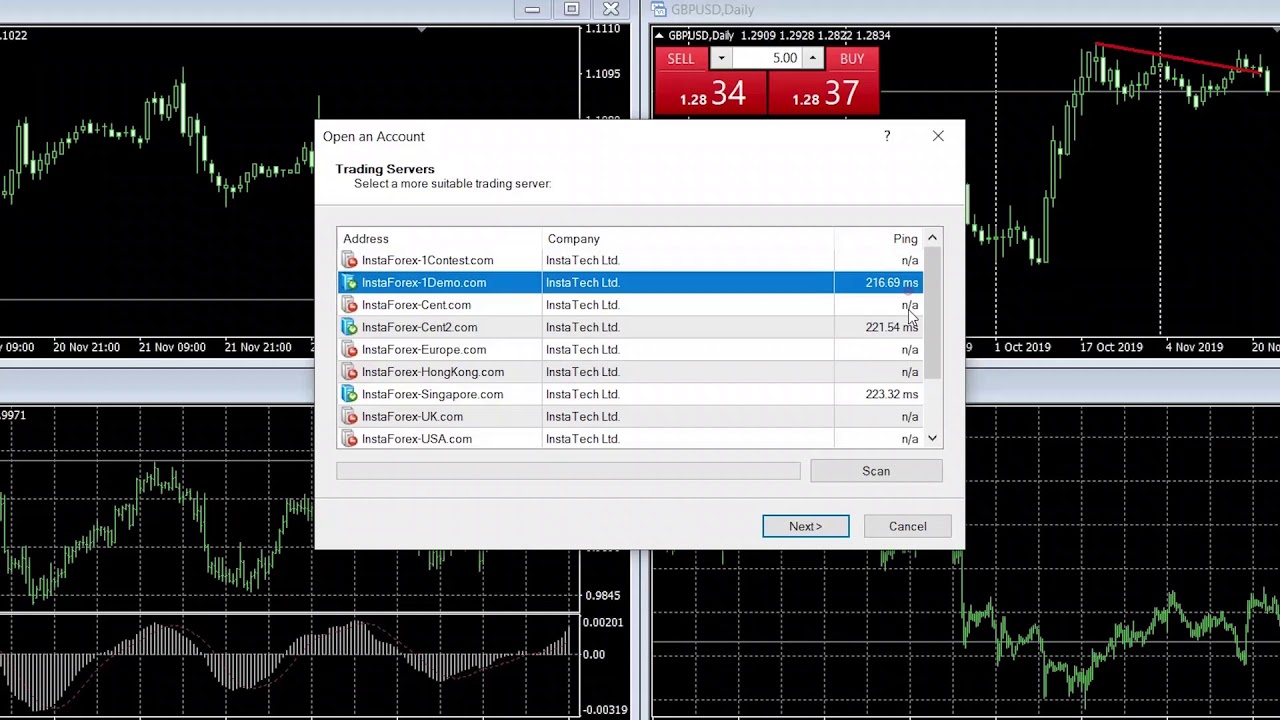
Task: Select the InstaForex-Cent2.com server
Action: [x=630, y=327]
